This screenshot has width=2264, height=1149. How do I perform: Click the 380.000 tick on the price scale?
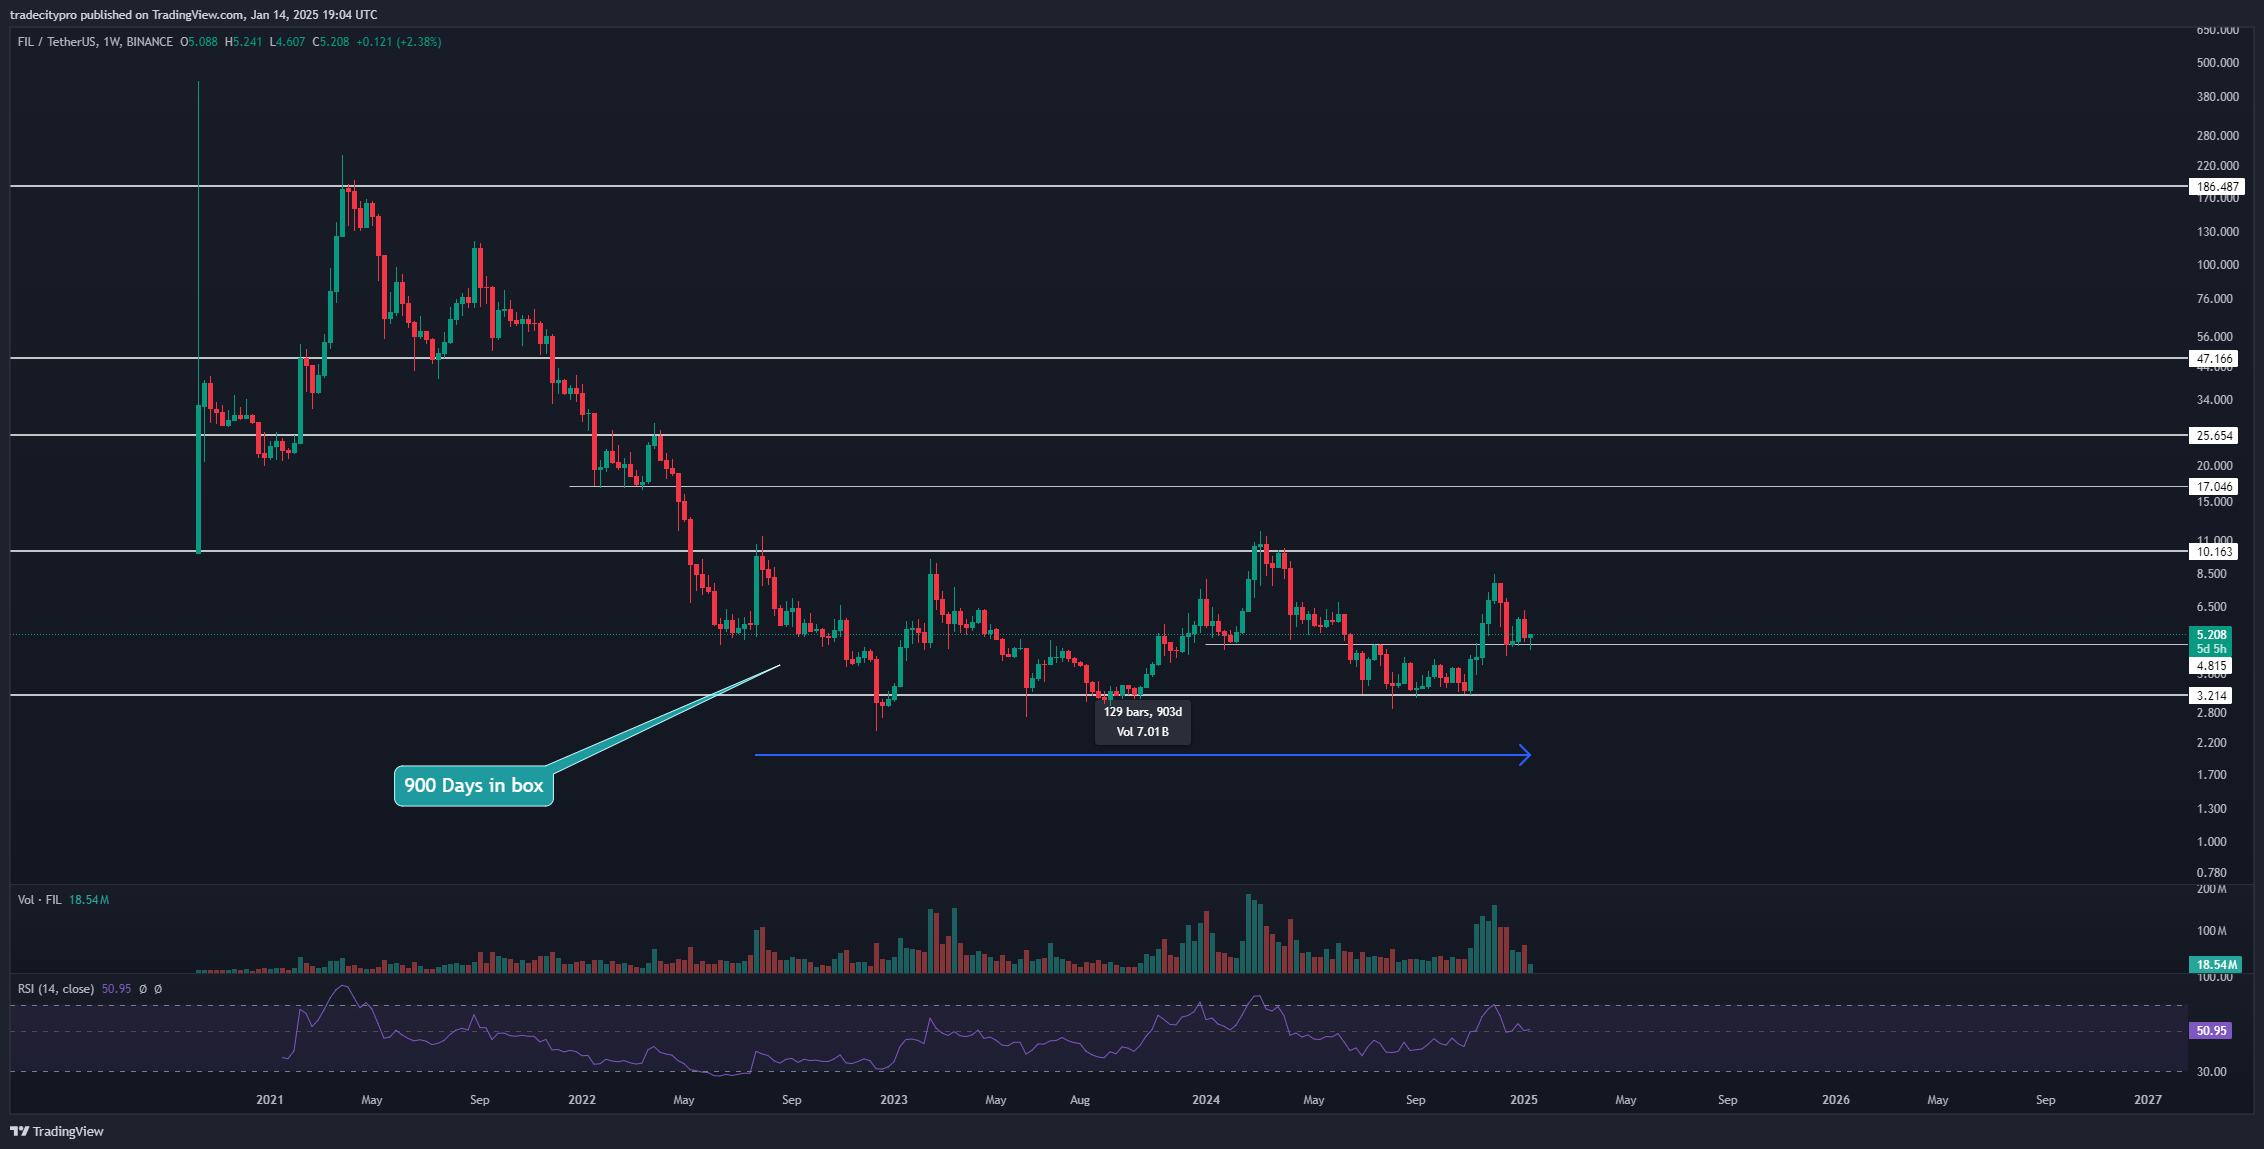click(x=2218, y=97)
